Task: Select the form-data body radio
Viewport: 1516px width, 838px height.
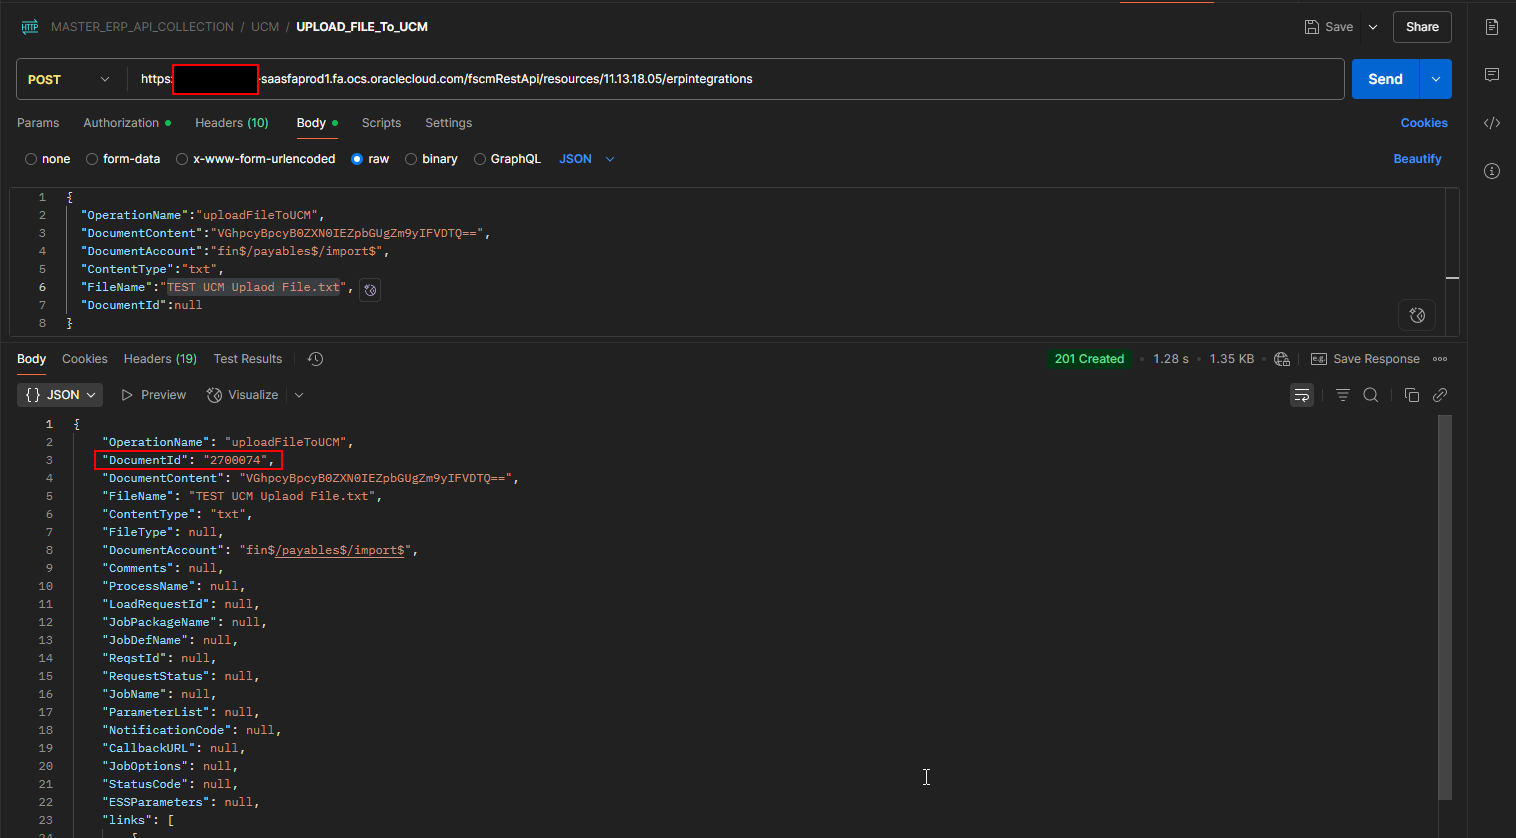Action: click(x=92, y=159)
